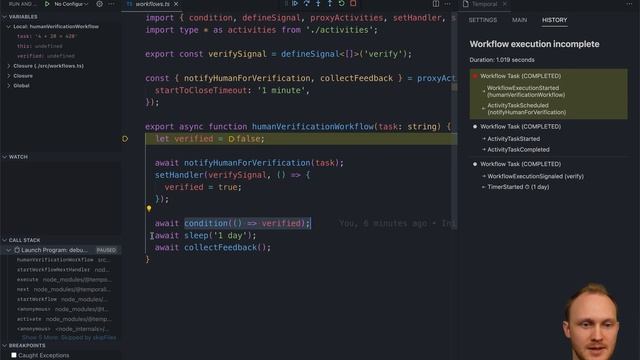Click the WorkflowExecutionStarted history event
Viewport: 640px width, 360px height.
coord(526,91)
